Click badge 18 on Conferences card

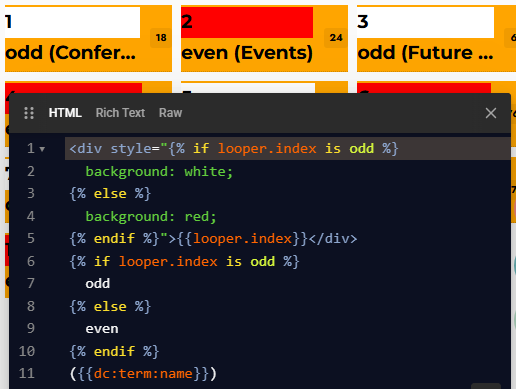coord(161,38)
